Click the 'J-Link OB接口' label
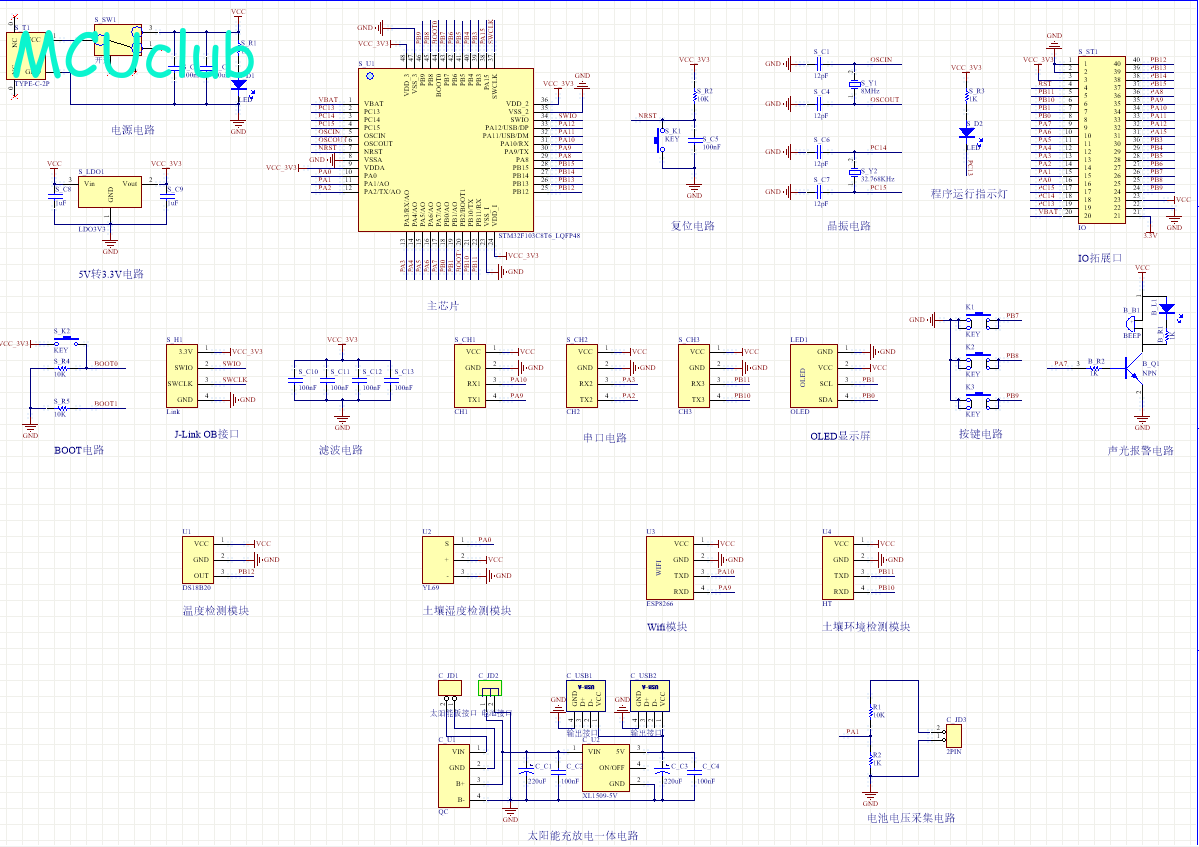1199x847 pixels. (x=207, y=434)
